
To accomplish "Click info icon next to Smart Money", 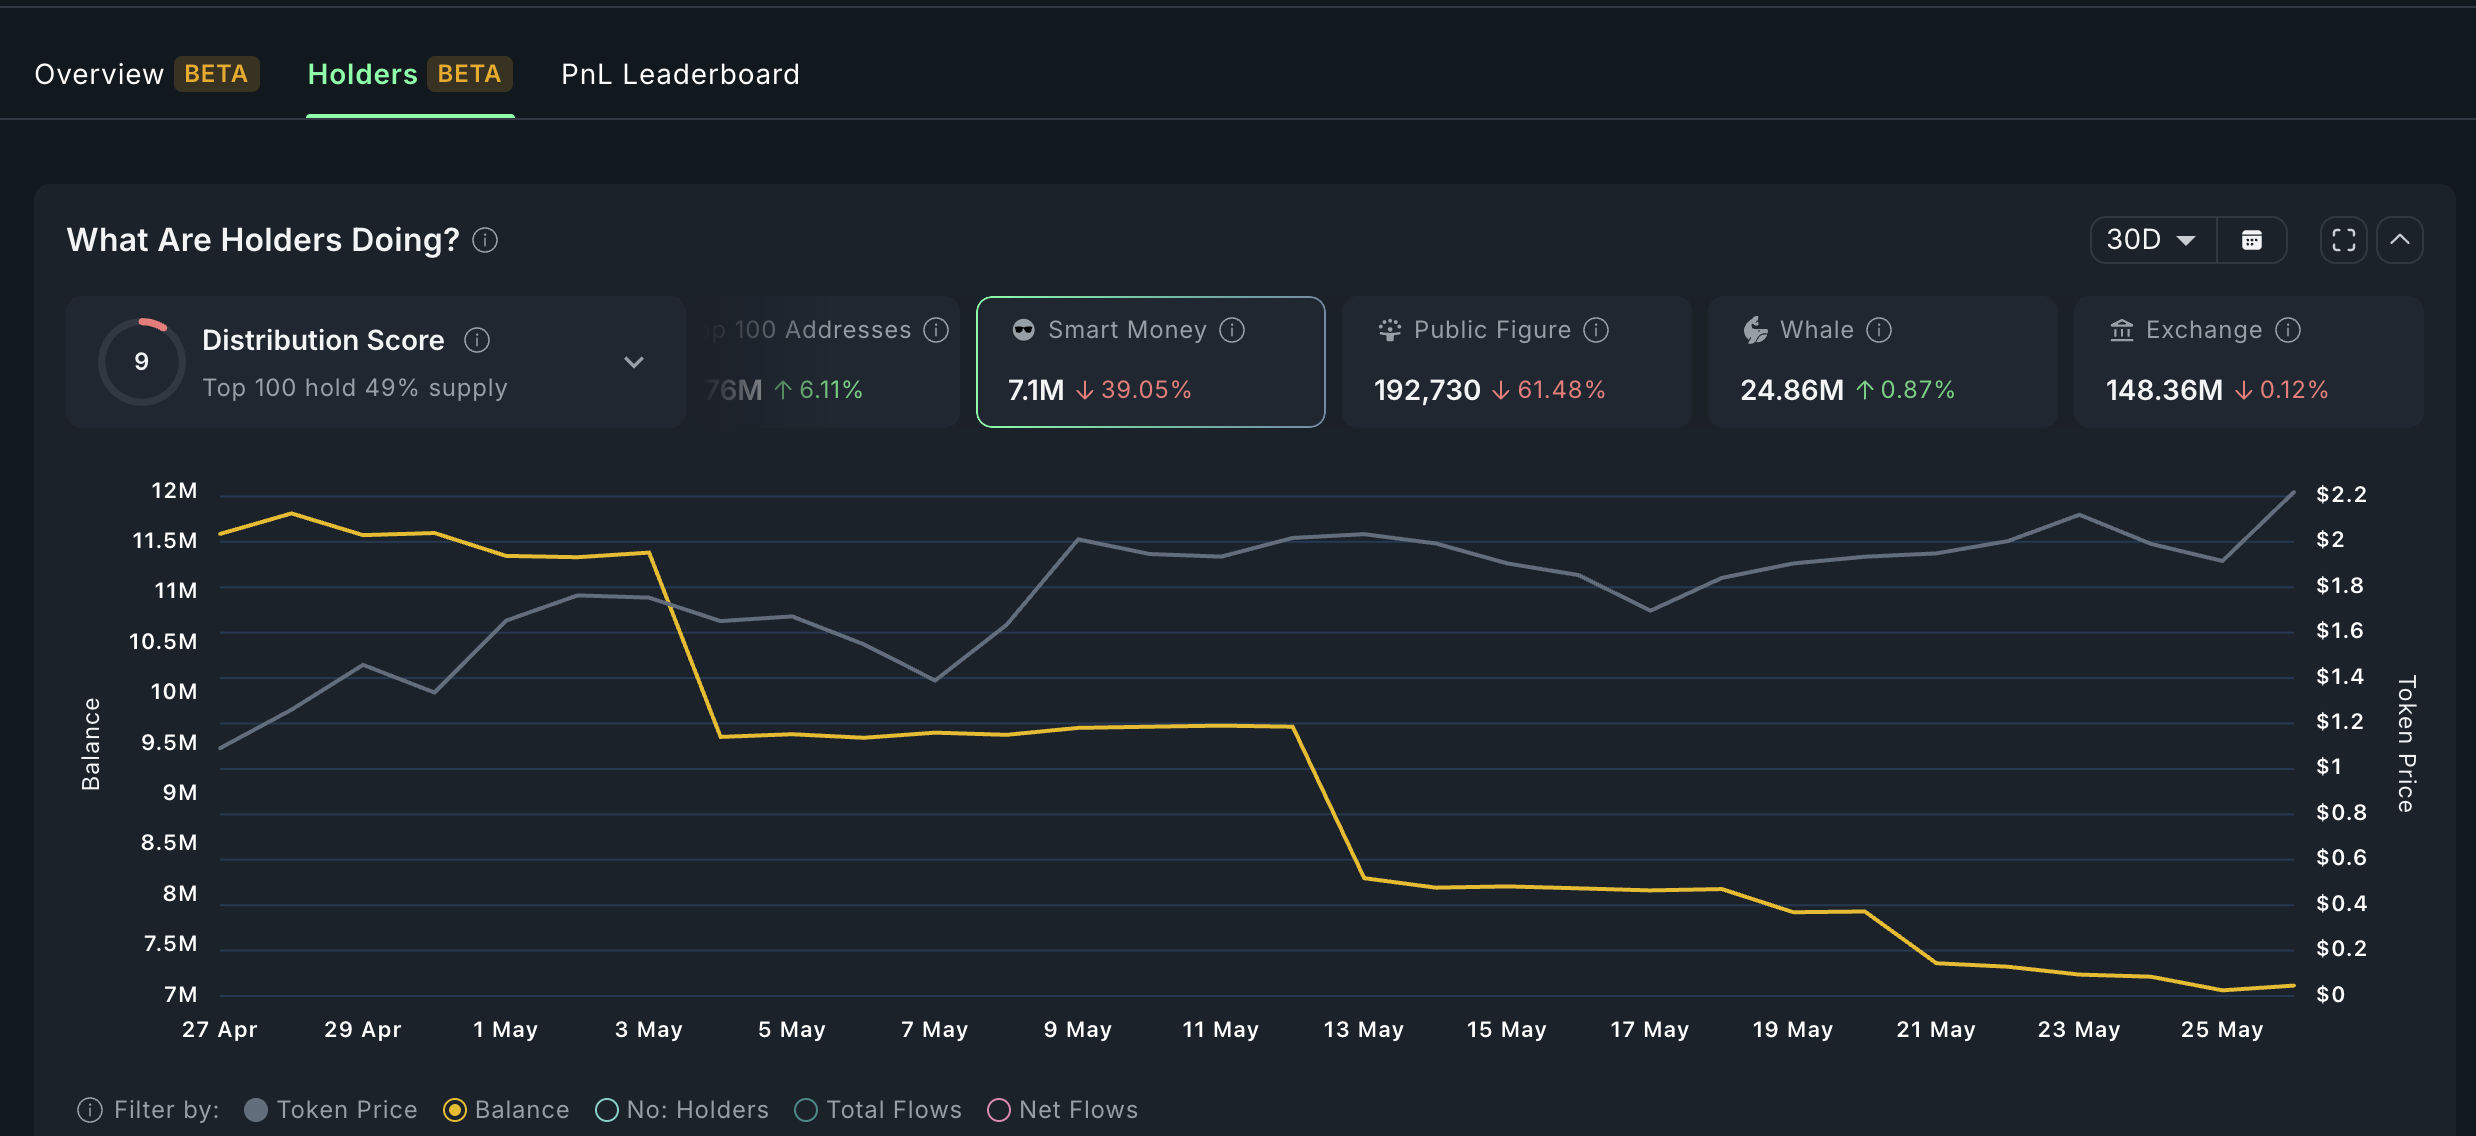I will click(1232, 330).
